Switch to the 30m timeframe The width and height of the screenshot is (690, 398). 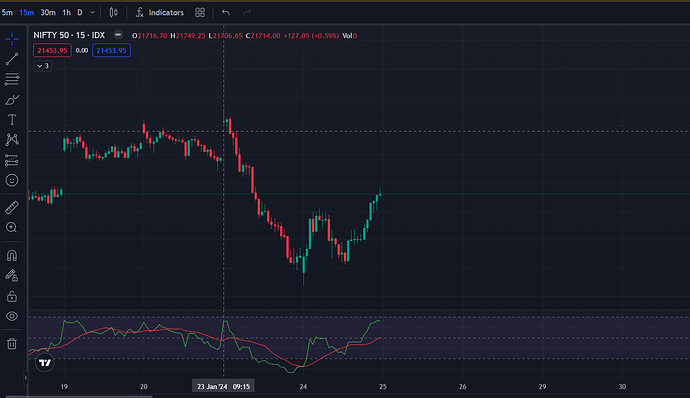pyautogui.click(x=48, y=13)
